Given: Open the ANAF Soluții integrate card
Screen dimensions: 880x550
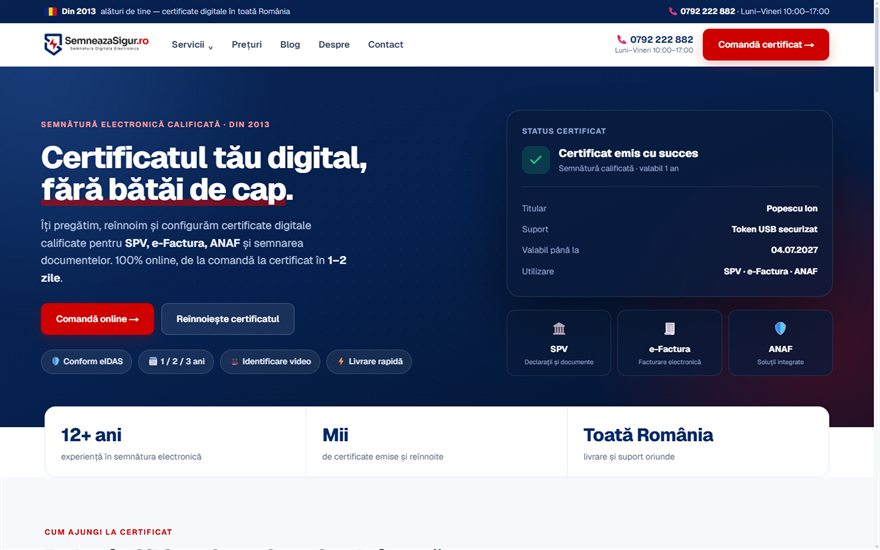Looking at the screenshot, I should click(x=780, y=342).
